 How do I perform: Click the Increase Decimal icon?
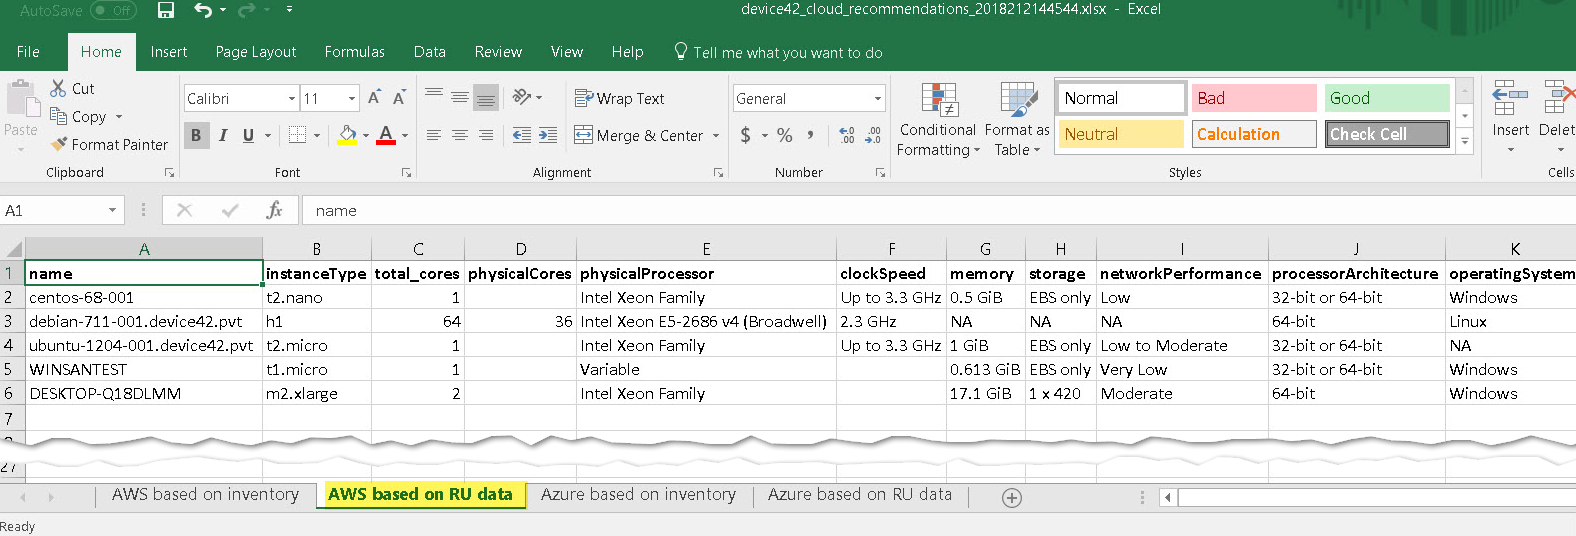click(847, 135)
